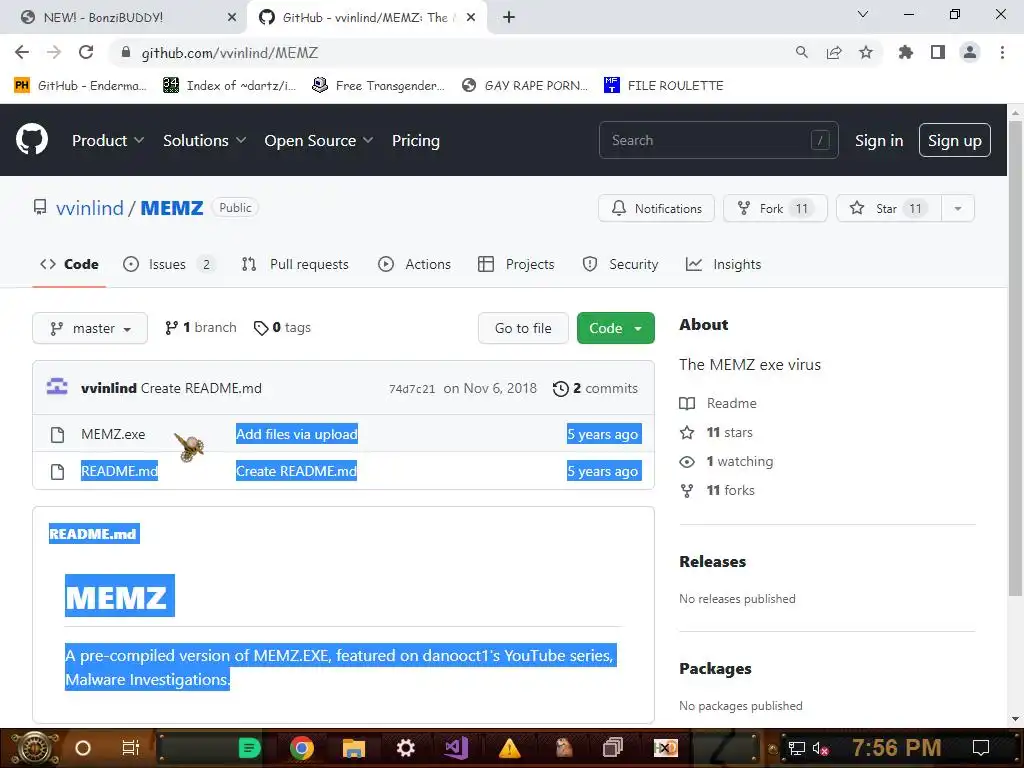The width and height of the screenshot is (1024, 768).
Task: Open the README.md file in file list
Action: pyautogui.click(x=120, y=471)
